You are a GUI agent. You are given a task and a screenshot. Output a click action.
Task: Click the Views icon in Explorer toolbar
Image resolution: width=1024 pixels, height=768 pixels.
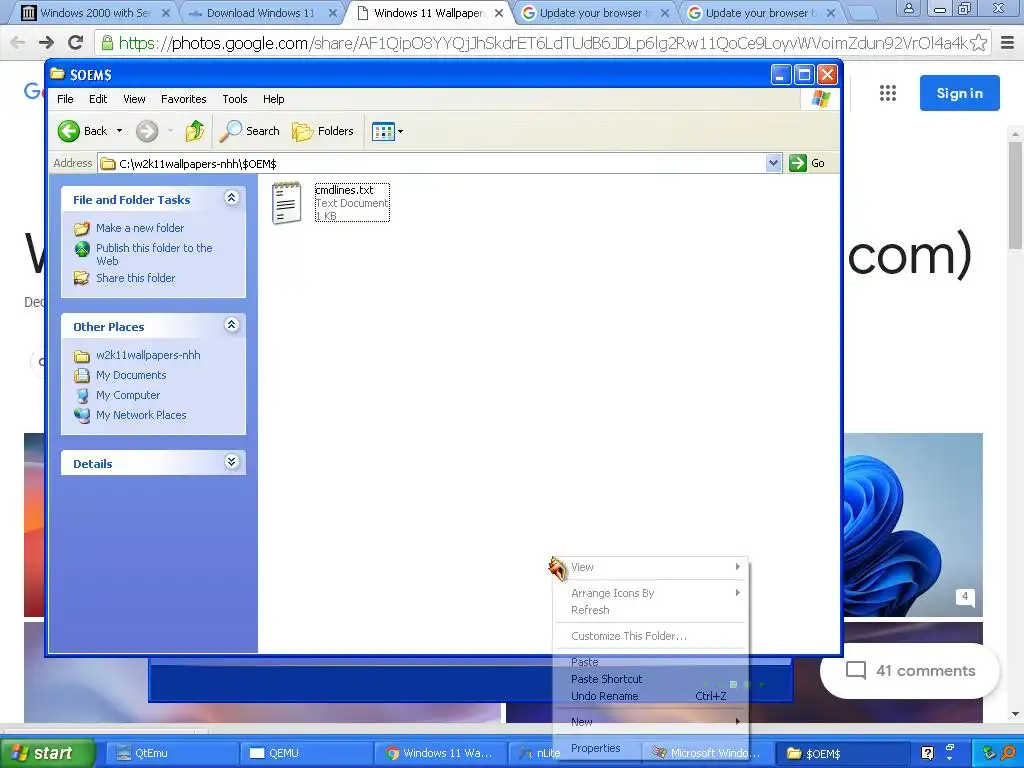pyautogui.click(x=383, y=131)
